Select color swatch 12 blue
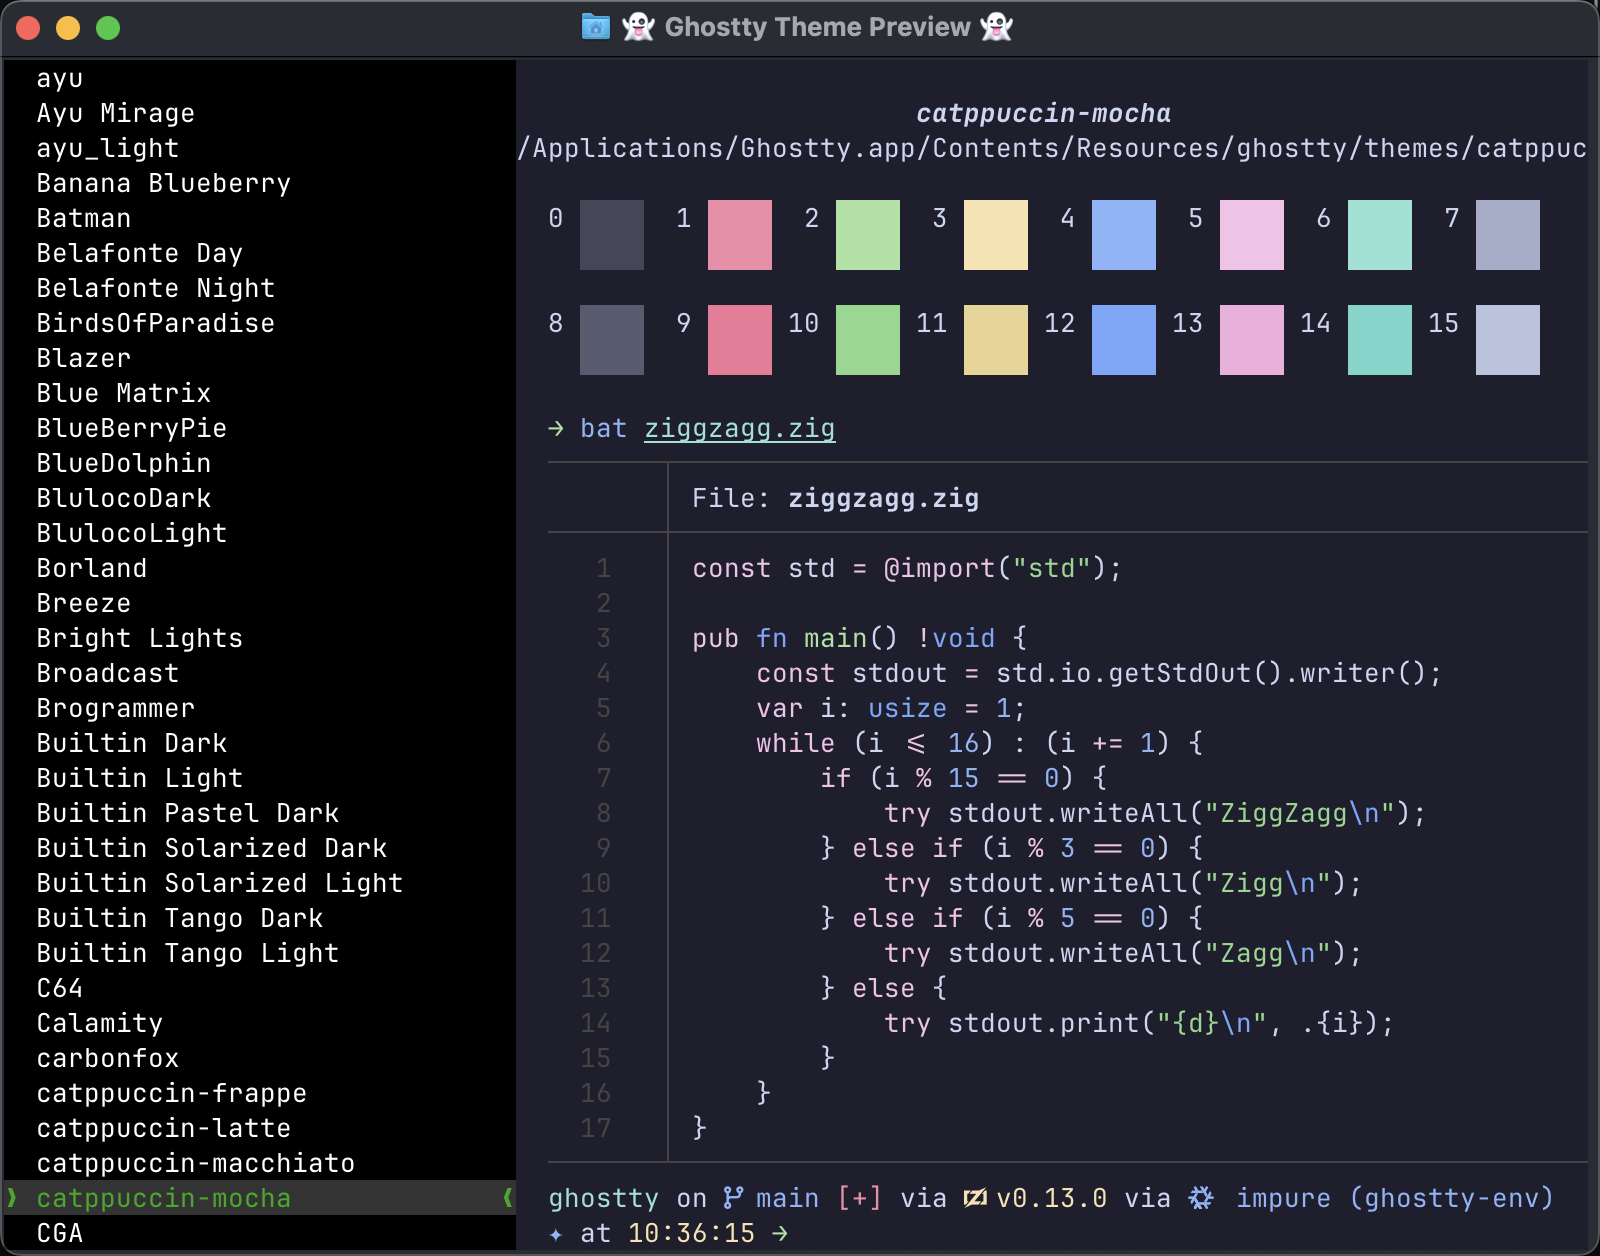The height and width of the screenshot is (1256, 1600). coord(1124,340)
